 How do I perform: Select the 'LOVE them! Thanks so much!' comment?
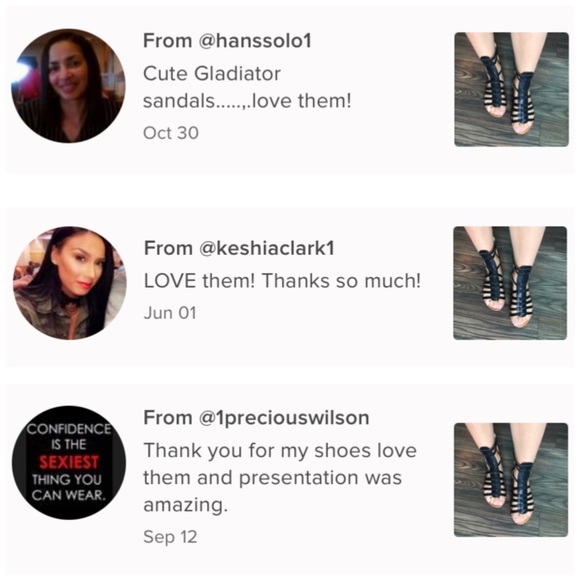pos(282,281)
